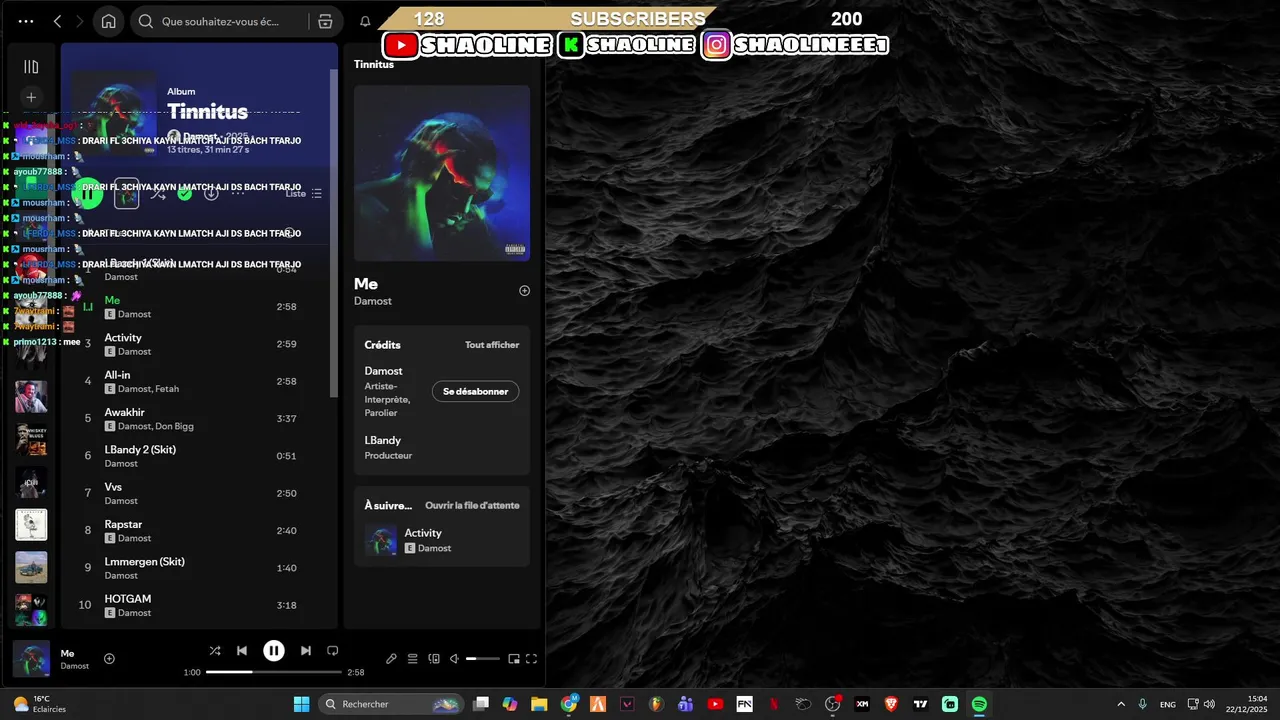Open File Explorer from taskbar

tap(539, 704)
